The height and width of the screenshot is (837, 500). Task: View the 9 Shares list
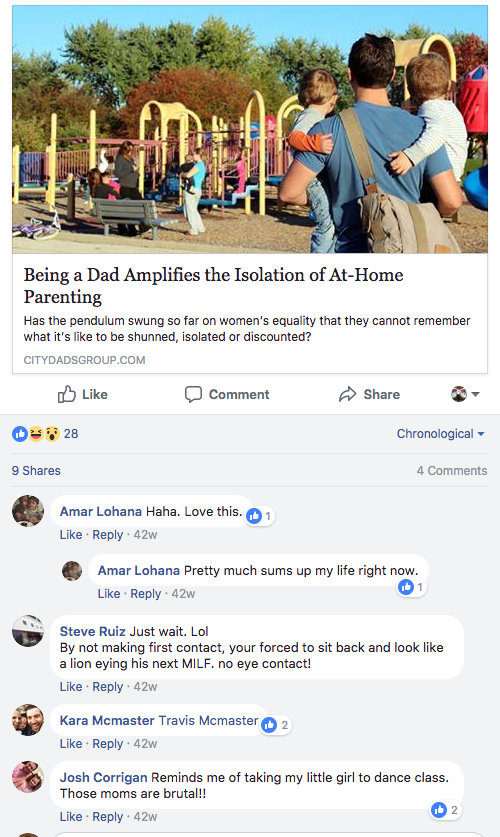click(36, 471)
